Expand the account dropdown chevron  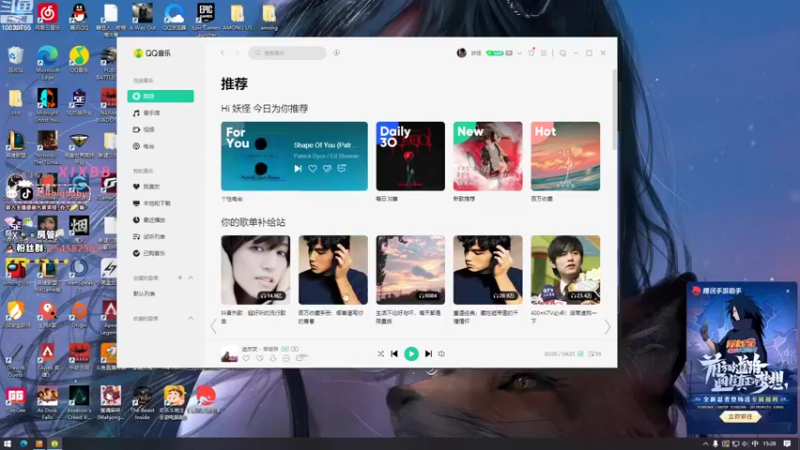(x=519, y=53)
